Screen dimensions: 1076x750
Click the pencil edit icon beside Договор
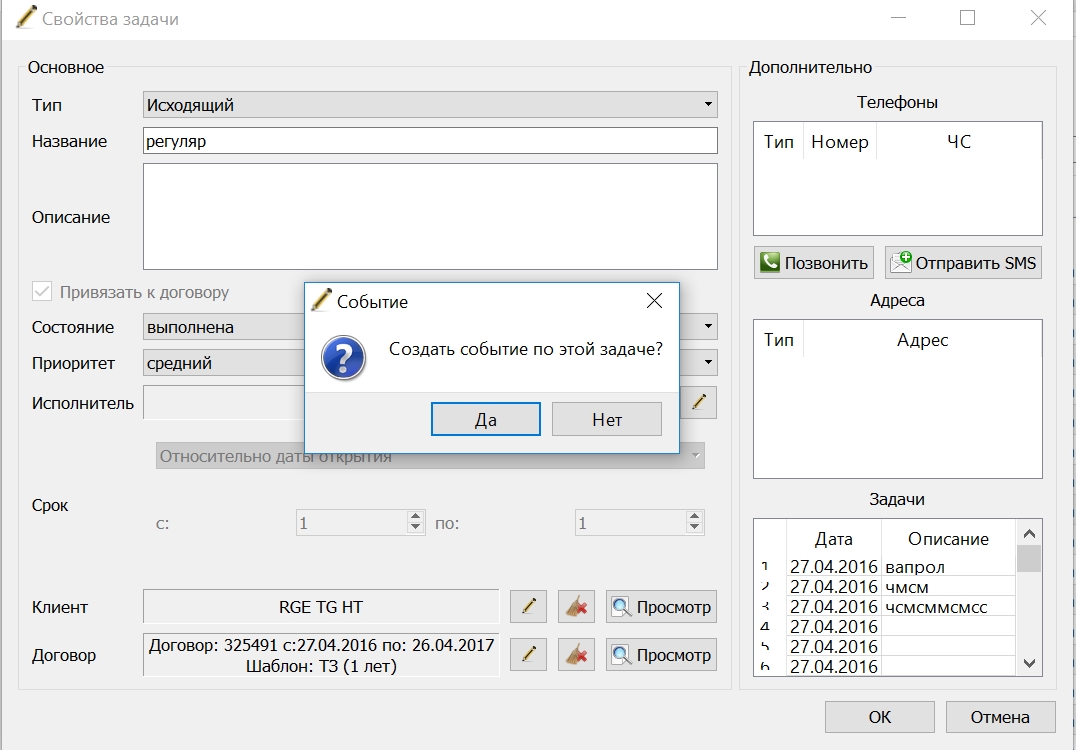528,655
